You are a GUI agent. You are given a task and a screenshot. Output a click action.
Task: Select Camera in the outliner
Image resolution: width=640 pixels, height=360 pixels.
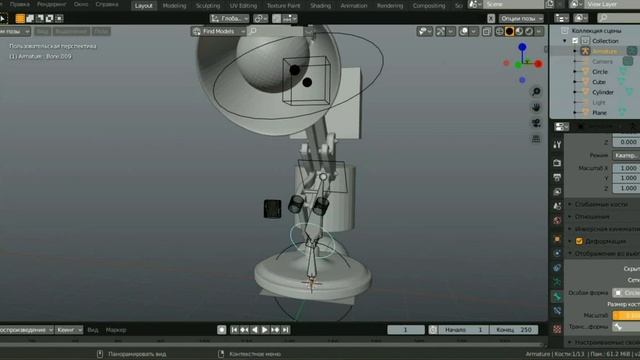coord(602,62)
